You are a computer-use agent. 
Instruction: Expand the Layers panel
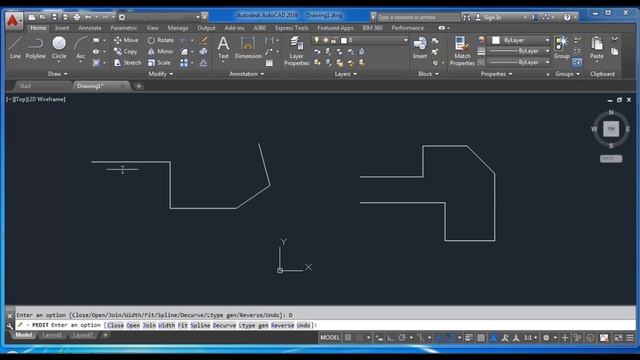click(x=345, y=74)
